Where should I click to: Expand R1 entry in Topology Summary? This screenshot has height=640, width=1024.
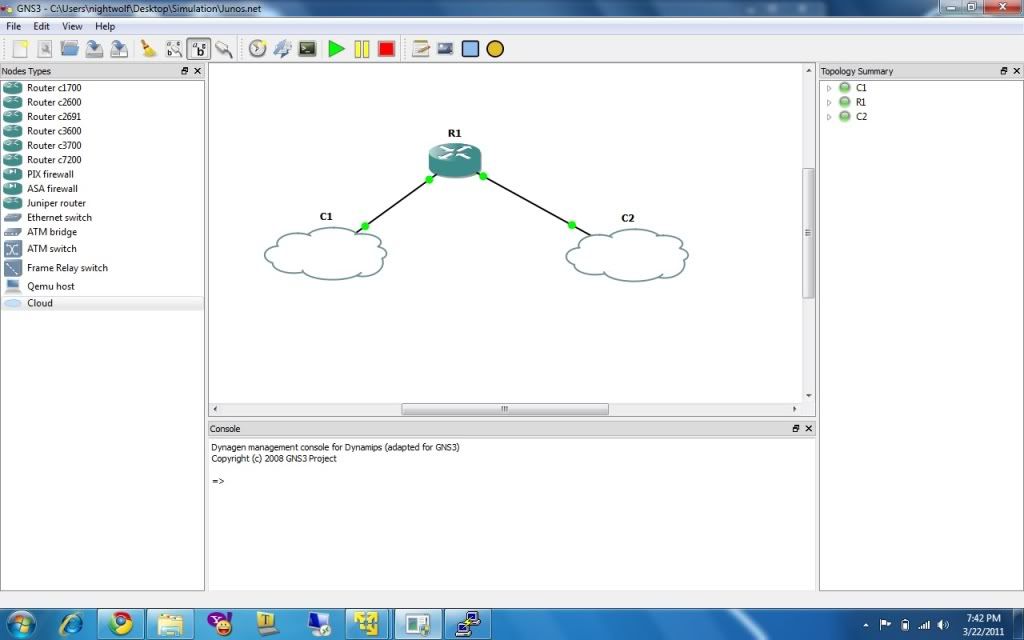[829, 102]
